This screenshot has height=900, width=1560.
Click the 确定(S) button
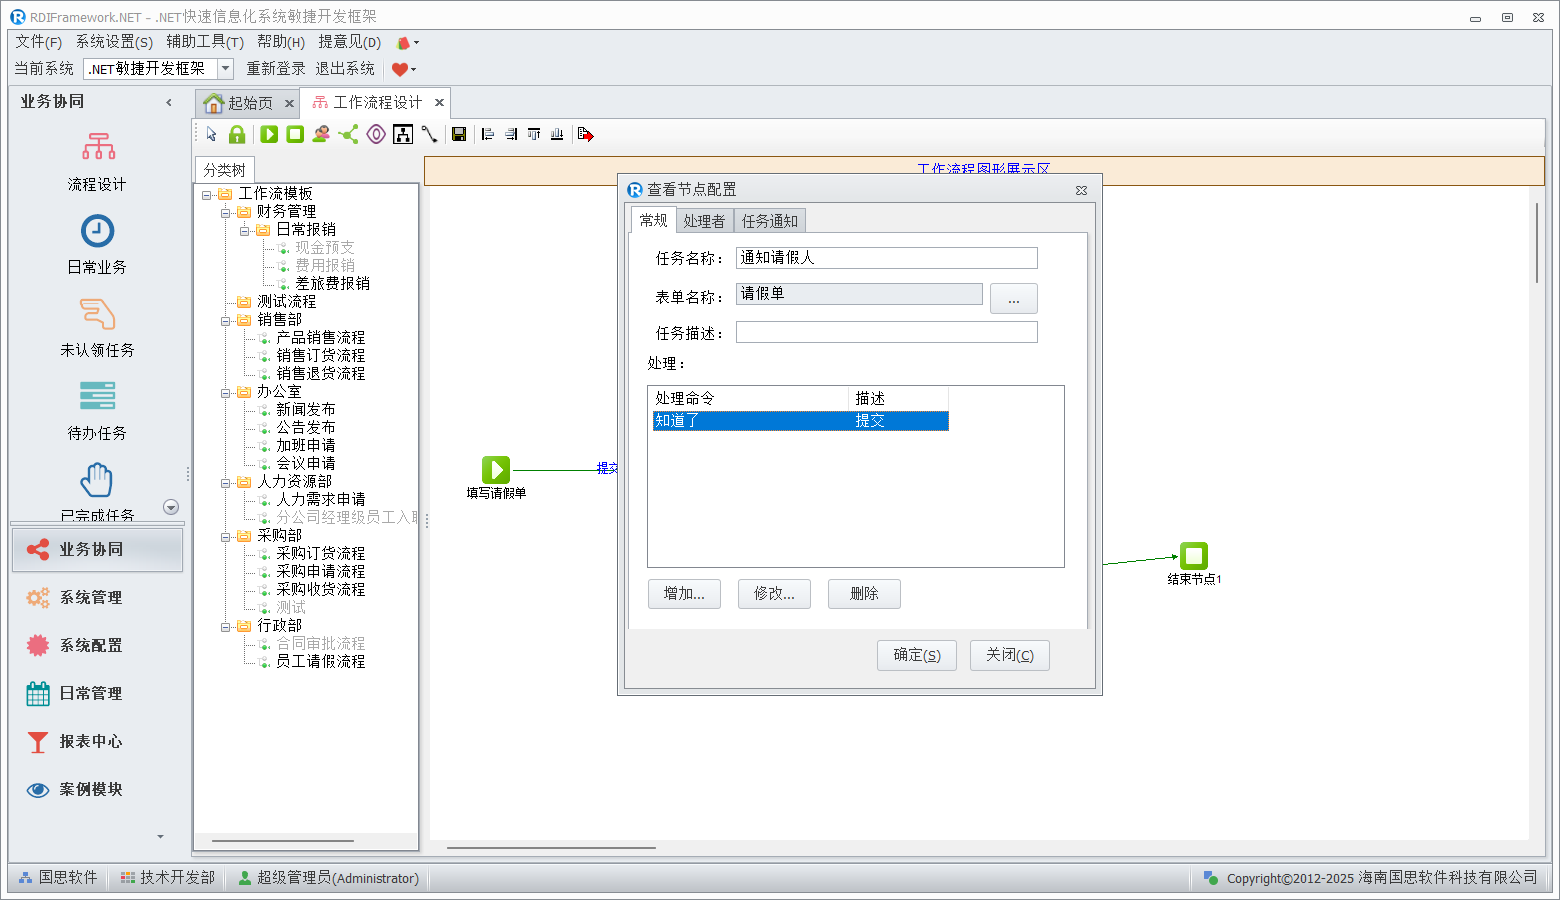point(916,655)
